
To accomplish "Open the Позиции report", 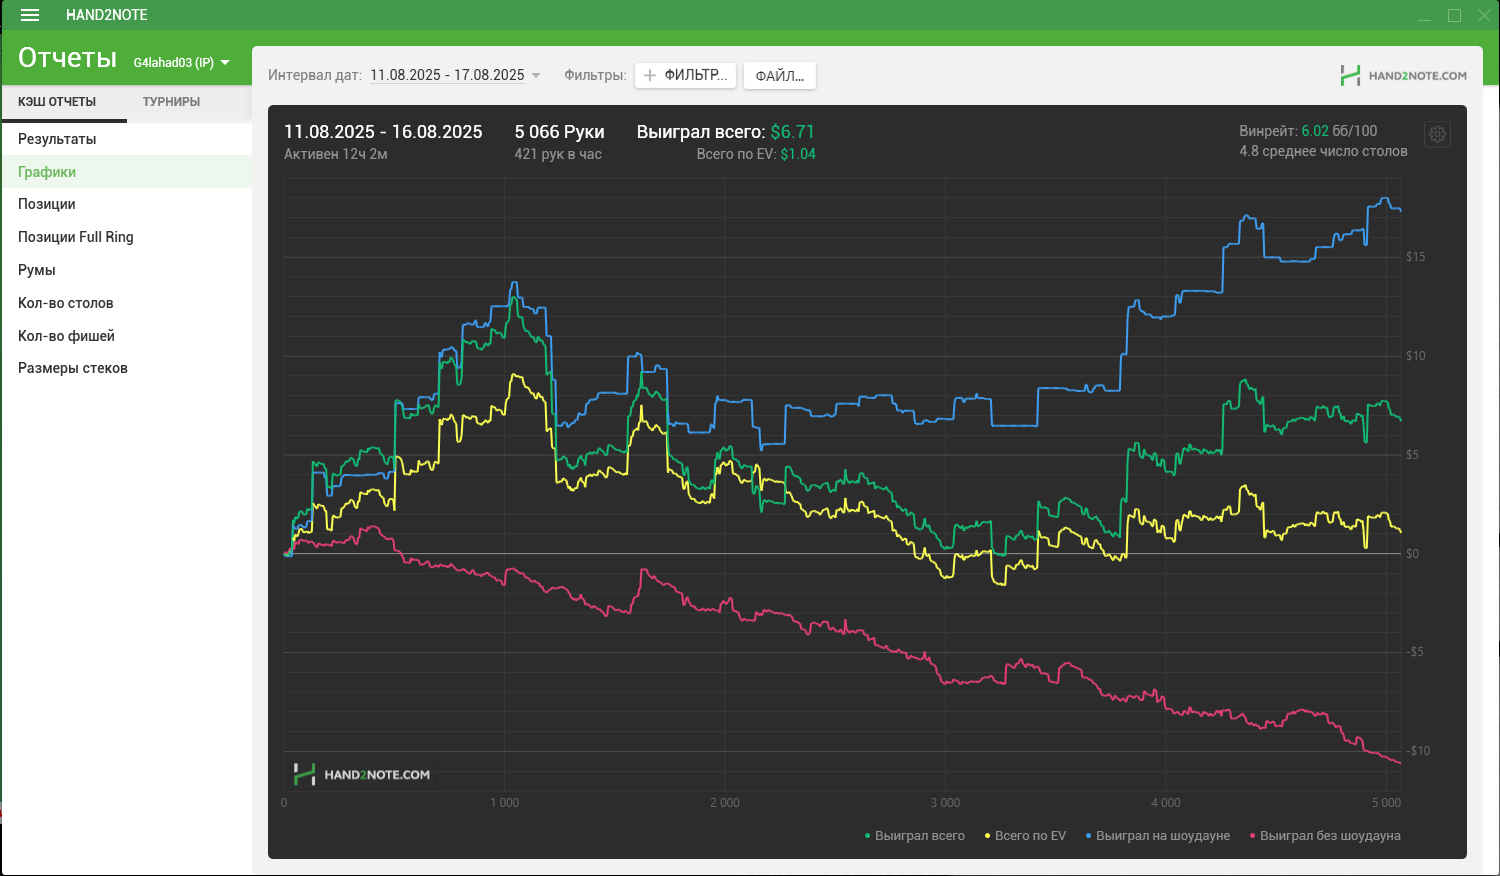I will click(x=127, y=204).
